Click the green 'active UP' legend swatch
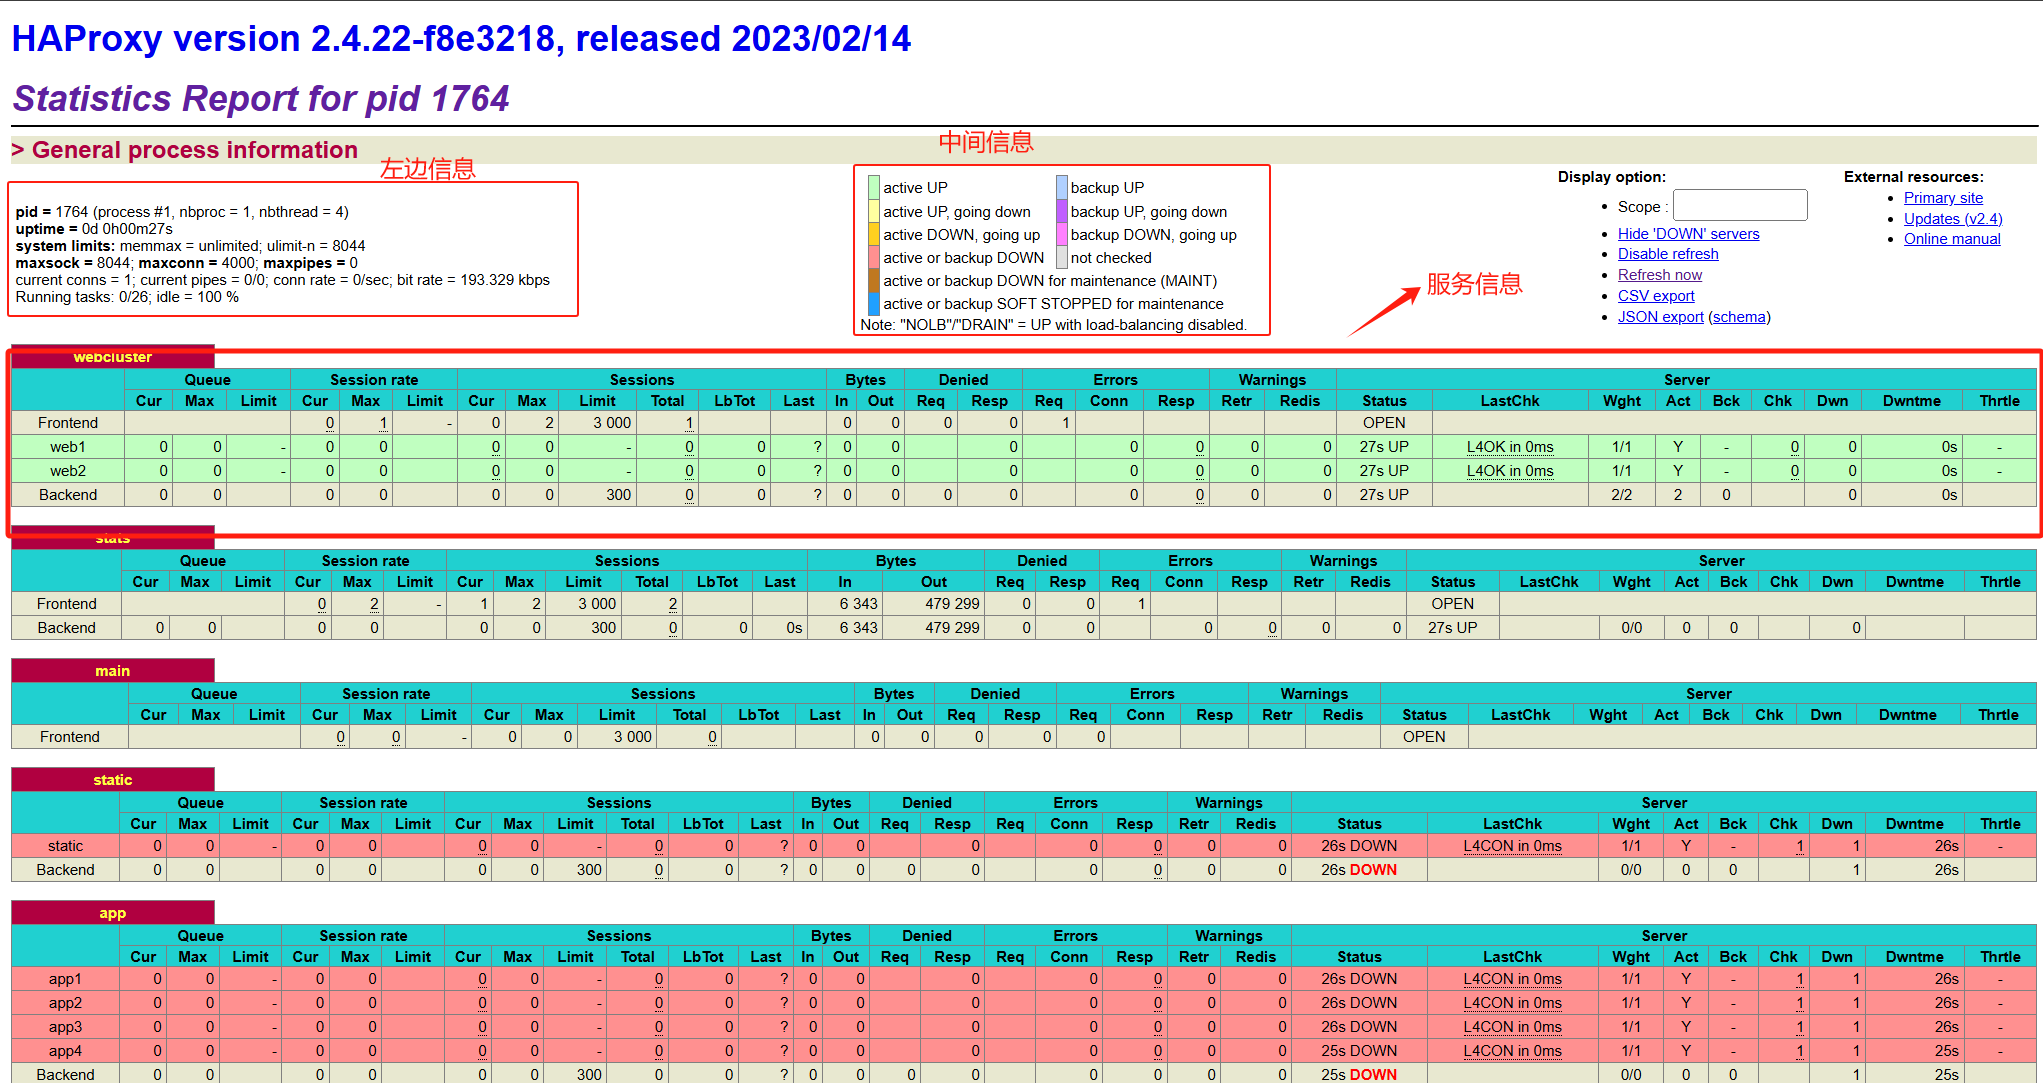Screen dimensions: 2043x1083 click(x=874, y=188)
